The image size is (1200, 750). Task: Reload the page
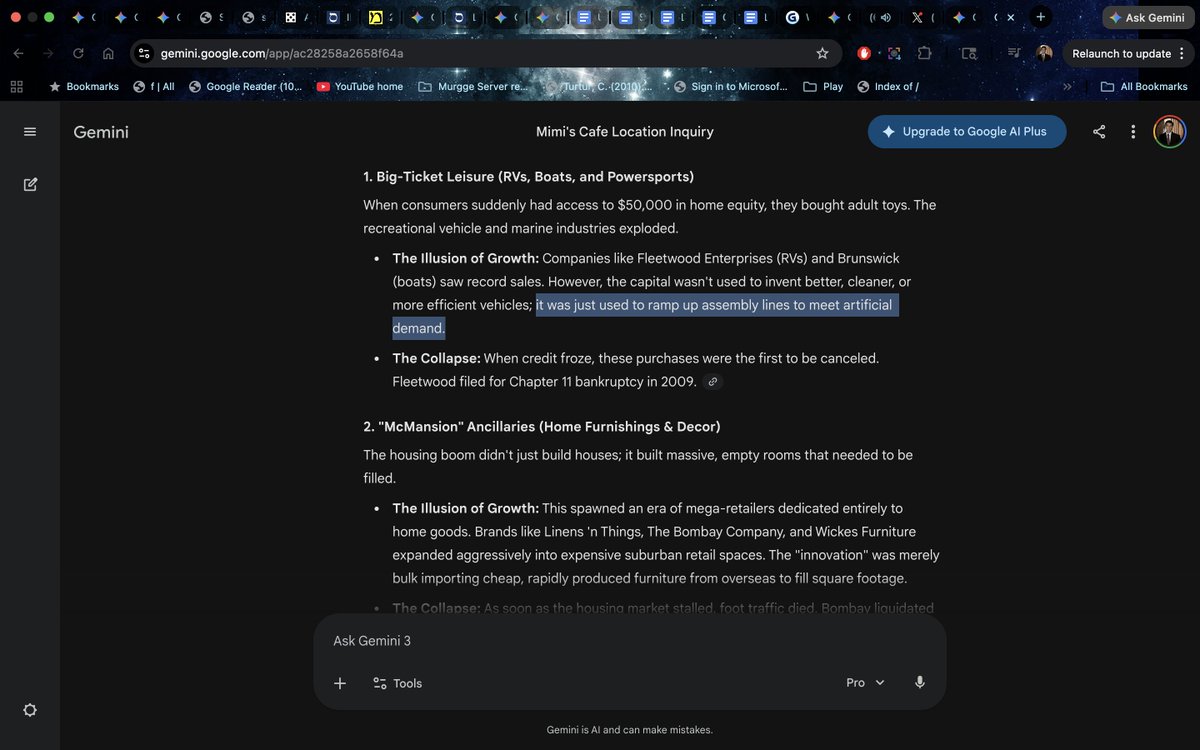tap(78, 54)
